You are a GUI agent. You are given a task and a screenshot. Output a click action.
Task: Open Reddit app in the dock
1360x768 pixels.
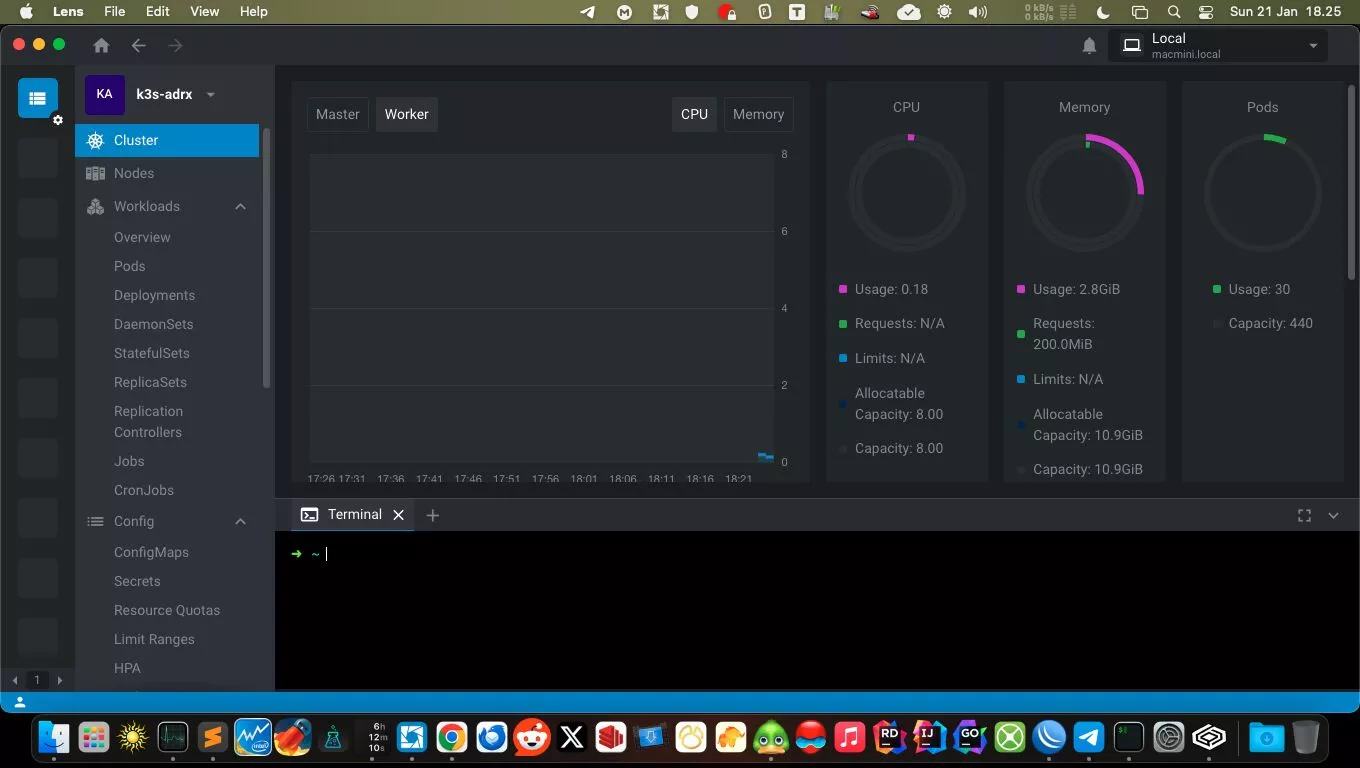pos(531,738)
